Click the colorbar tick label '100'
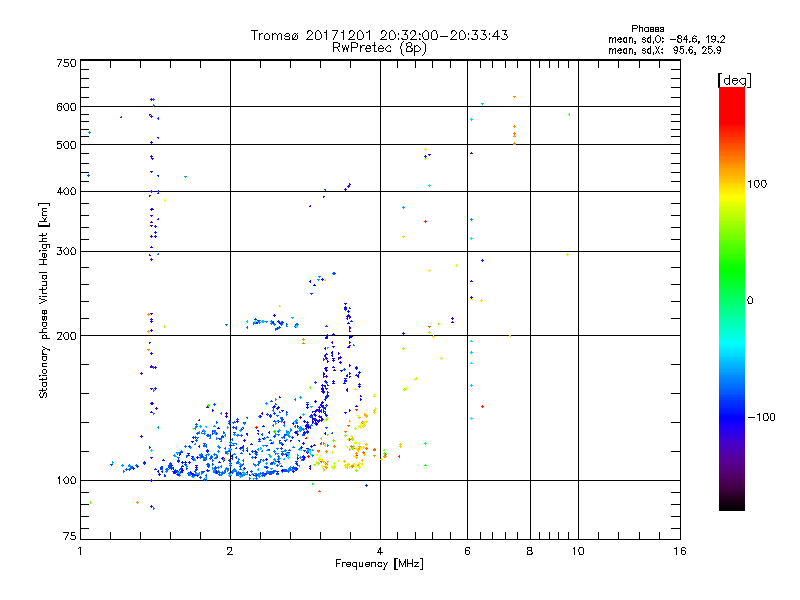This screenshot has height=600, width=800. pos(757,184)
